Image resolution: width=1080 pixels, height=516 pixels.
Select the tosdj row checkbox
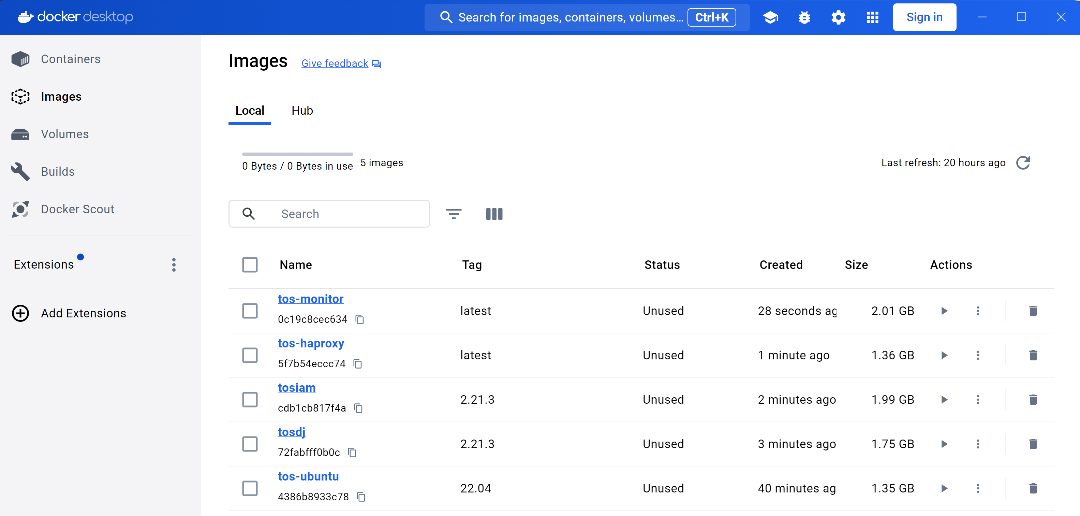click(250, 444)
